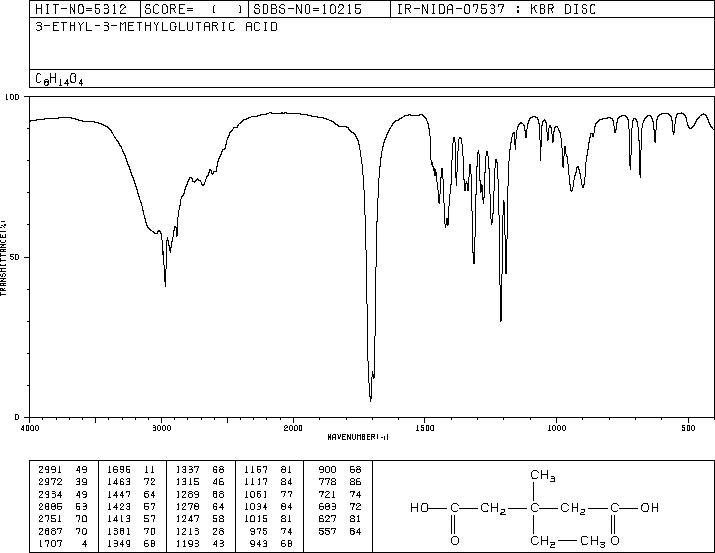Click peak table entry 1337
Viewport: 715px width, 553px height.
(187, 470)
